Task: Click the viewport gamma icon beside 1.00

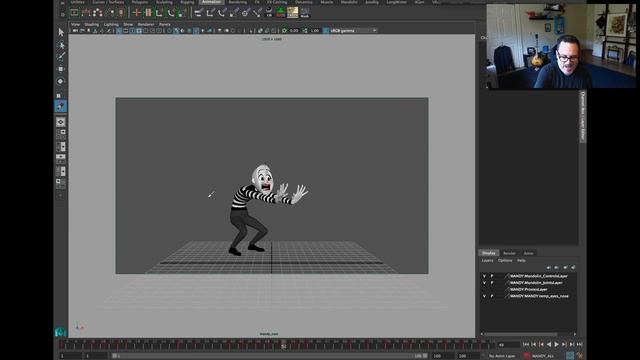Action: point(305,31)
